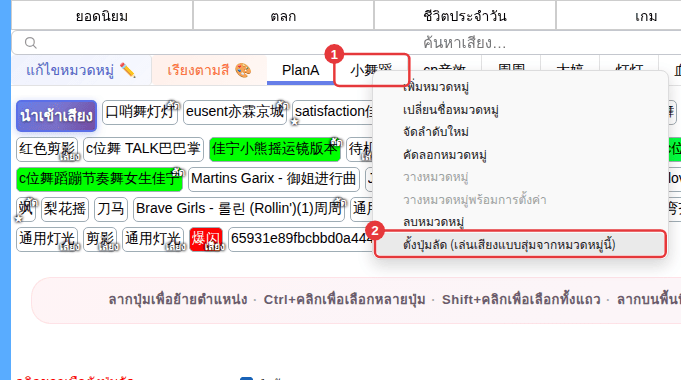Play the red 爆闪 sound button

click(206, 239)
